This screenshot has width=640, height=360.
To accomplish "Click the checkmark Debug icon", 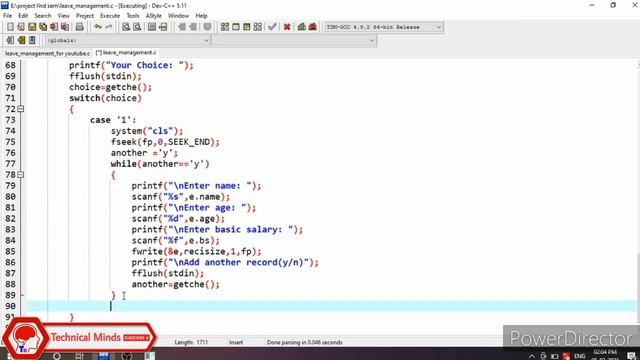I will [272, 27].
